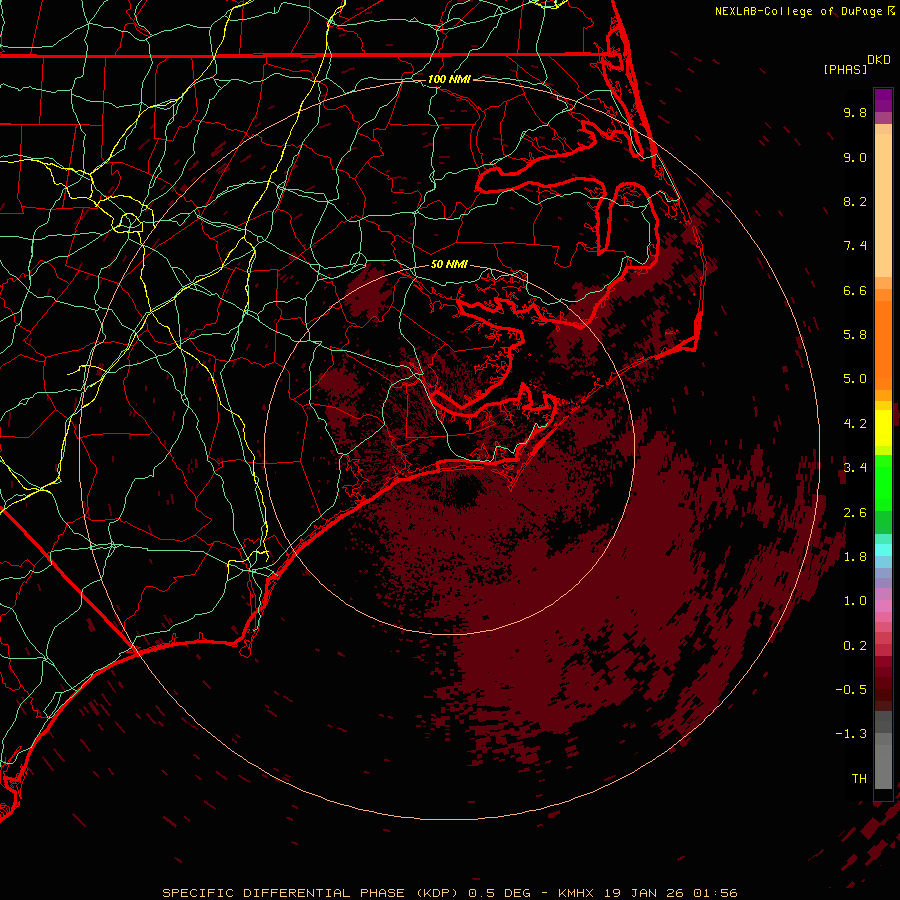Click the 3.4 scale value
This screenshot has width=900, height=900.
(855, 468)
